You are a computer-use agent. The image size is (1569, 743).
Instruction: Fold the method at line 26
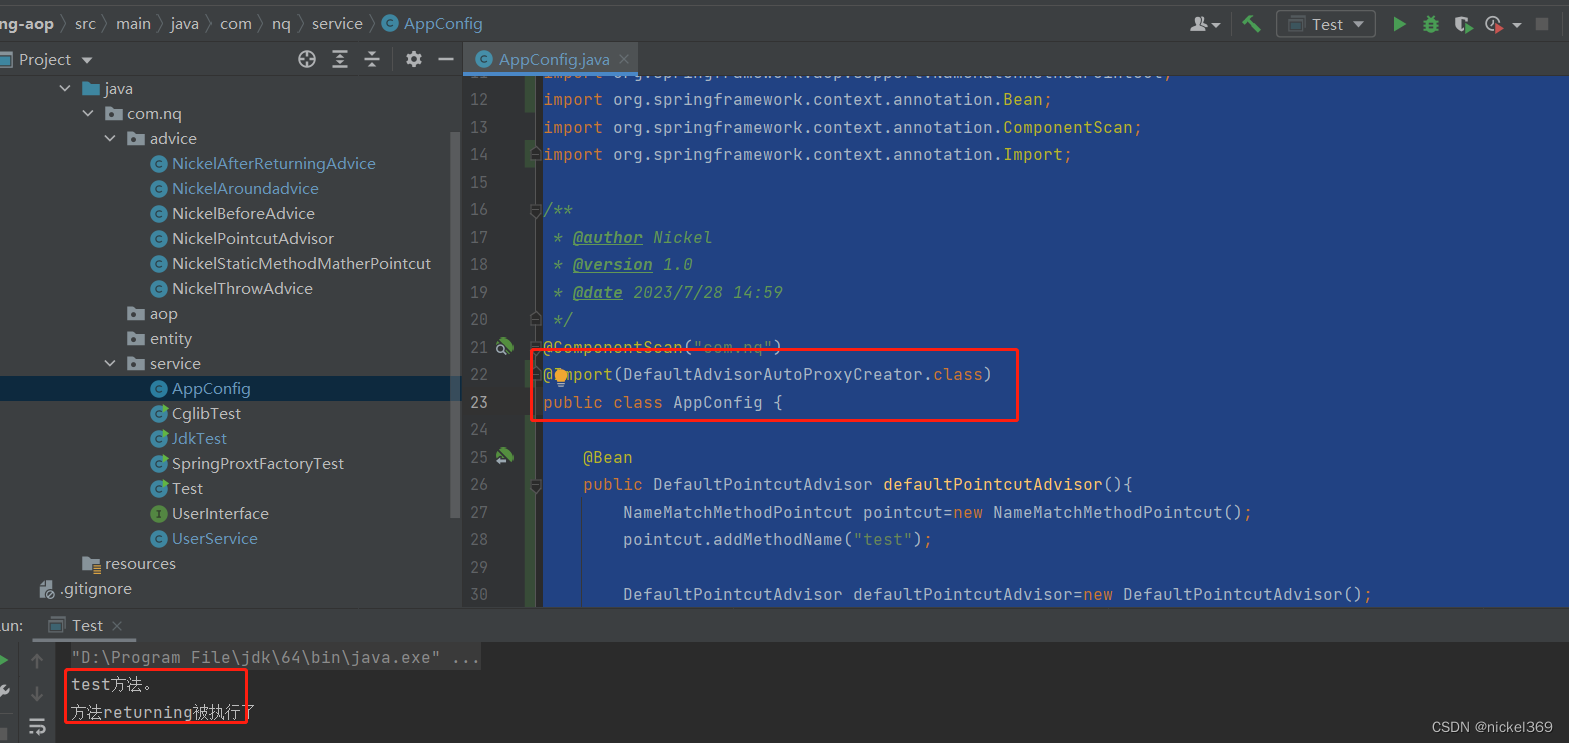tap(536, 485)
